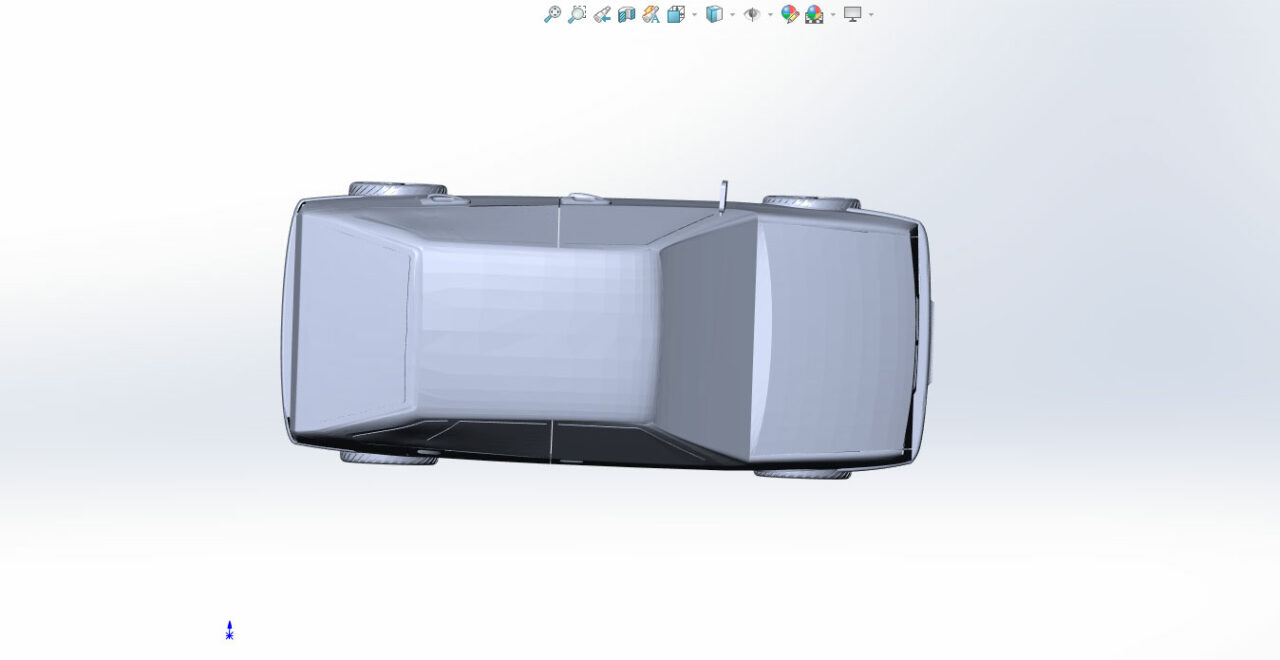Expand the Display Style dropdown arrow
The width and height of the screenshot is (1280, 660).
click(x=732, y=14)
